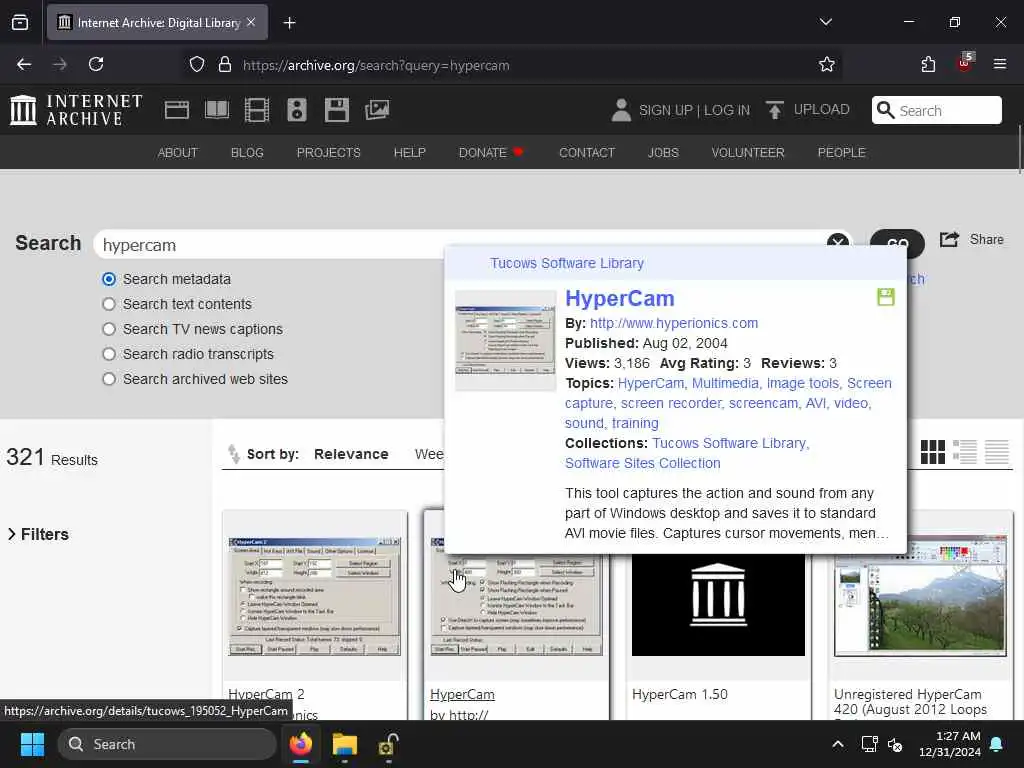1024x768 pixels.
Task: Open http://www.hyperionics.com creator link
Action: (x=674, y=323)
